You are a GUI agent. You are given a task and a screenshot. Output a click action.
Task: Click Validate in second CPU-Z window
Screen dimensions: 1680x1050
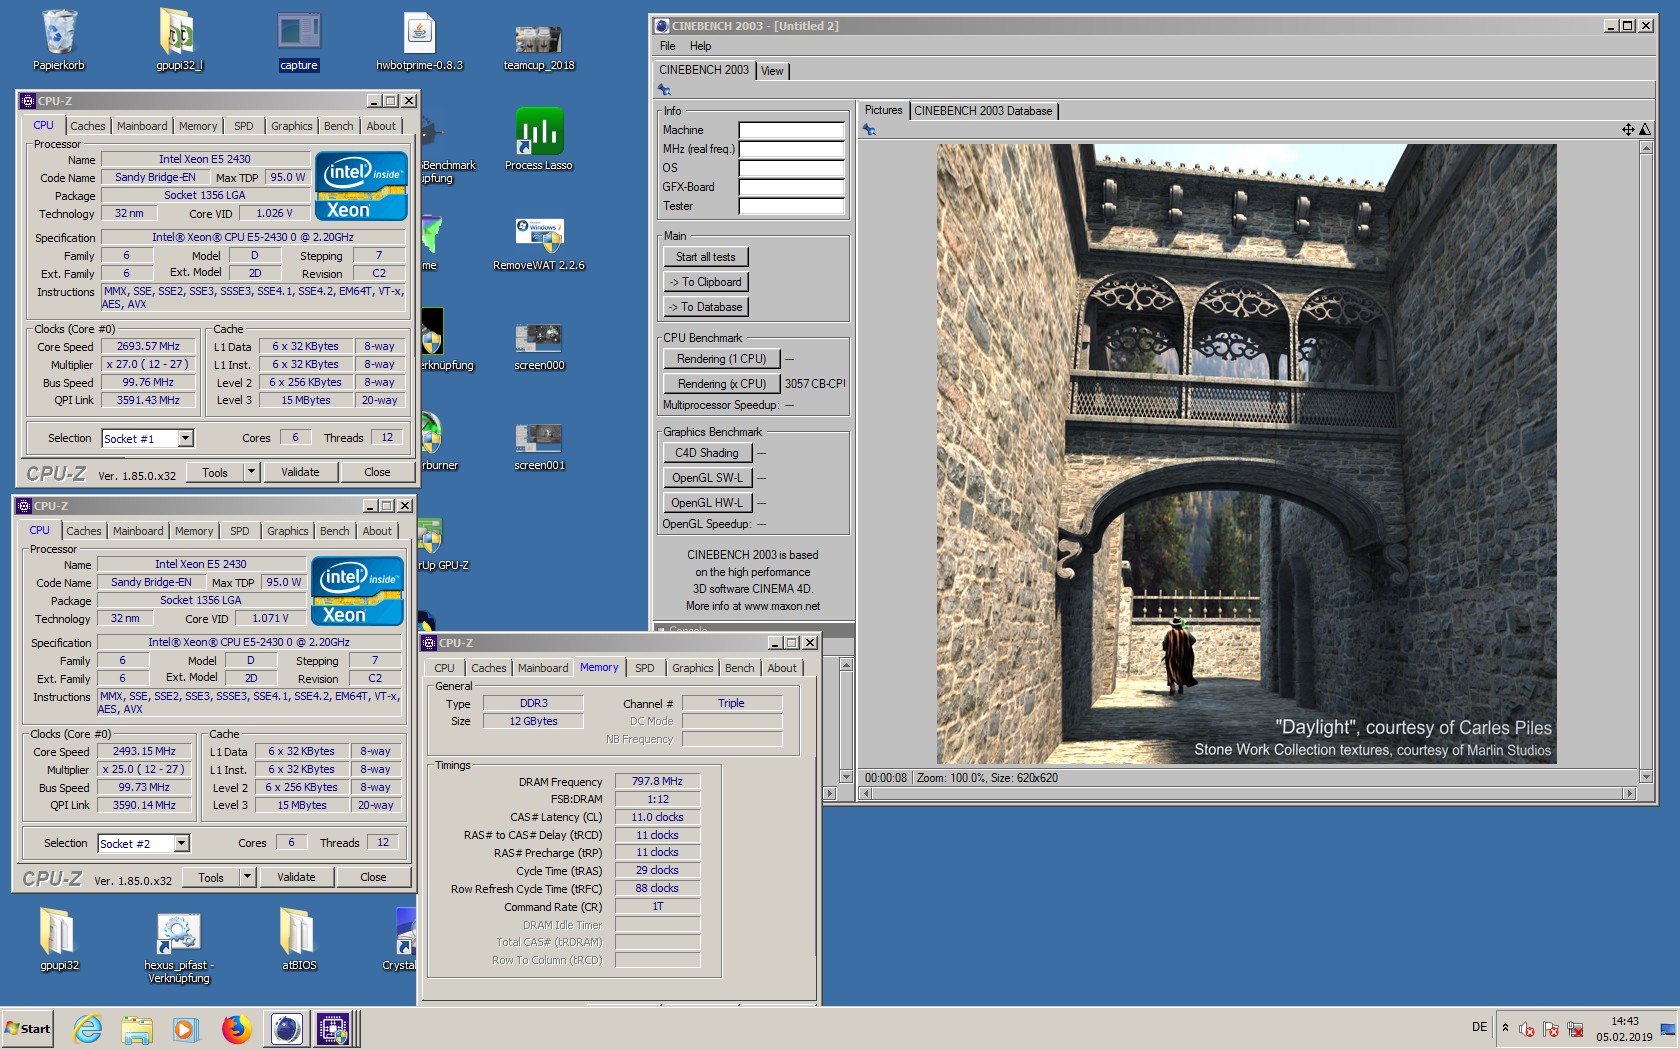pos(296,877)
